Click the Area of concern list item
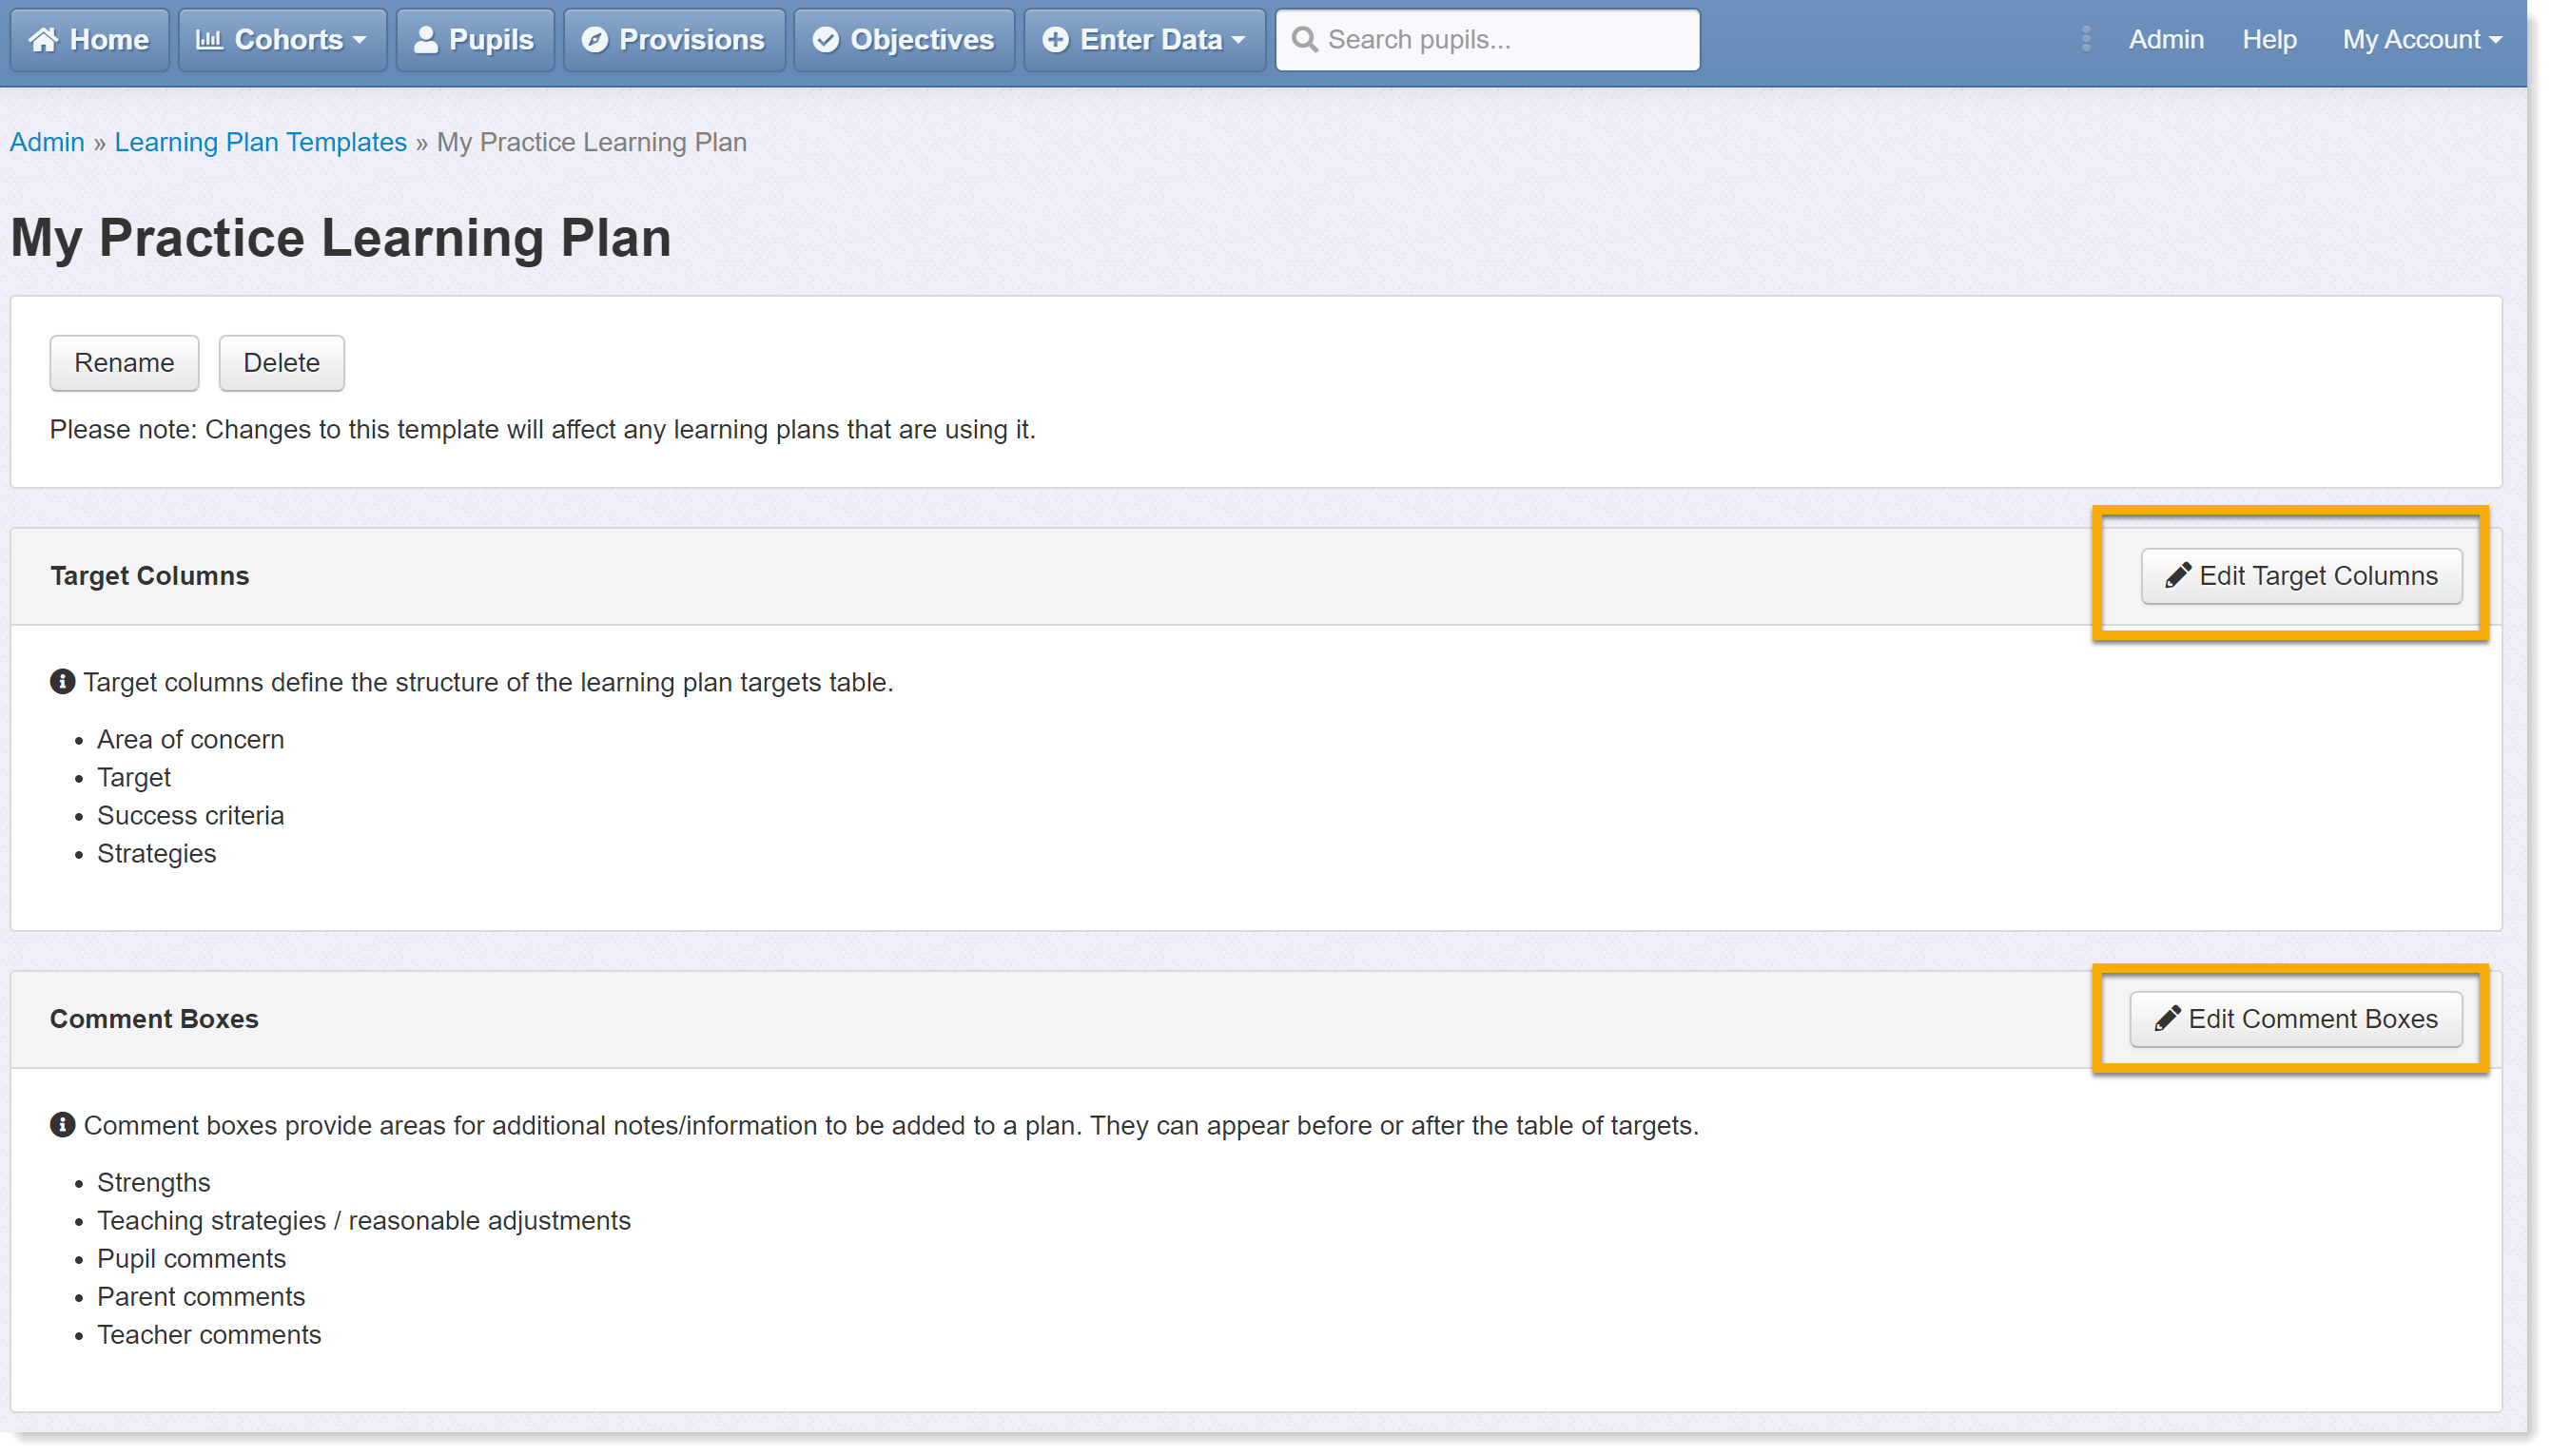Image resolution: width=2551 pixels, height=1456 pixels. click(x=190, y=739)
